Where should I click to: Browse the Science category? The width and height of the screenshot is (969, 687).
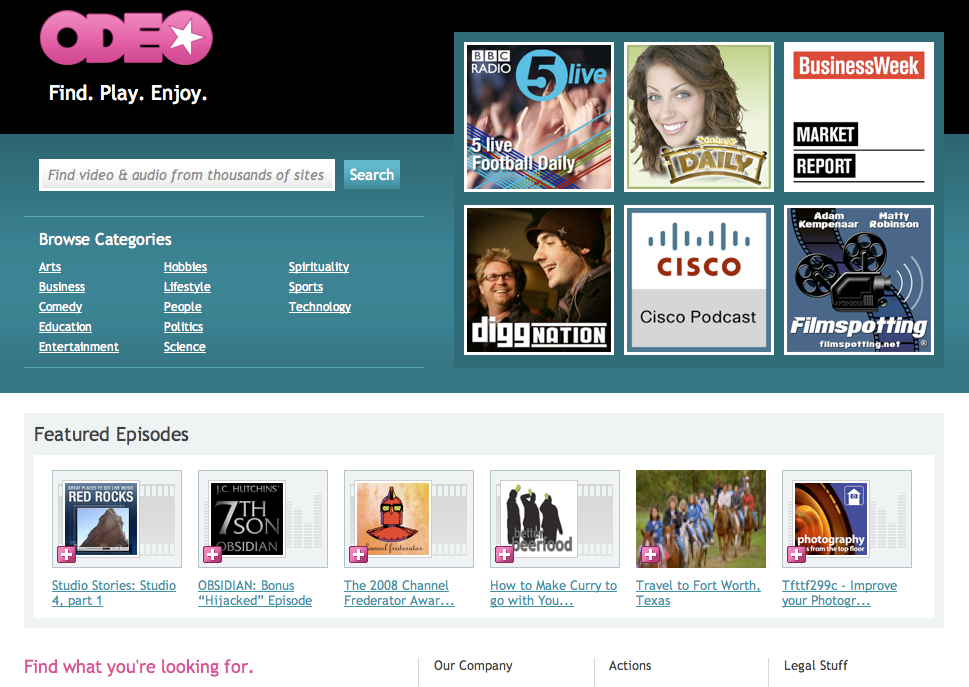coord(185,347)
